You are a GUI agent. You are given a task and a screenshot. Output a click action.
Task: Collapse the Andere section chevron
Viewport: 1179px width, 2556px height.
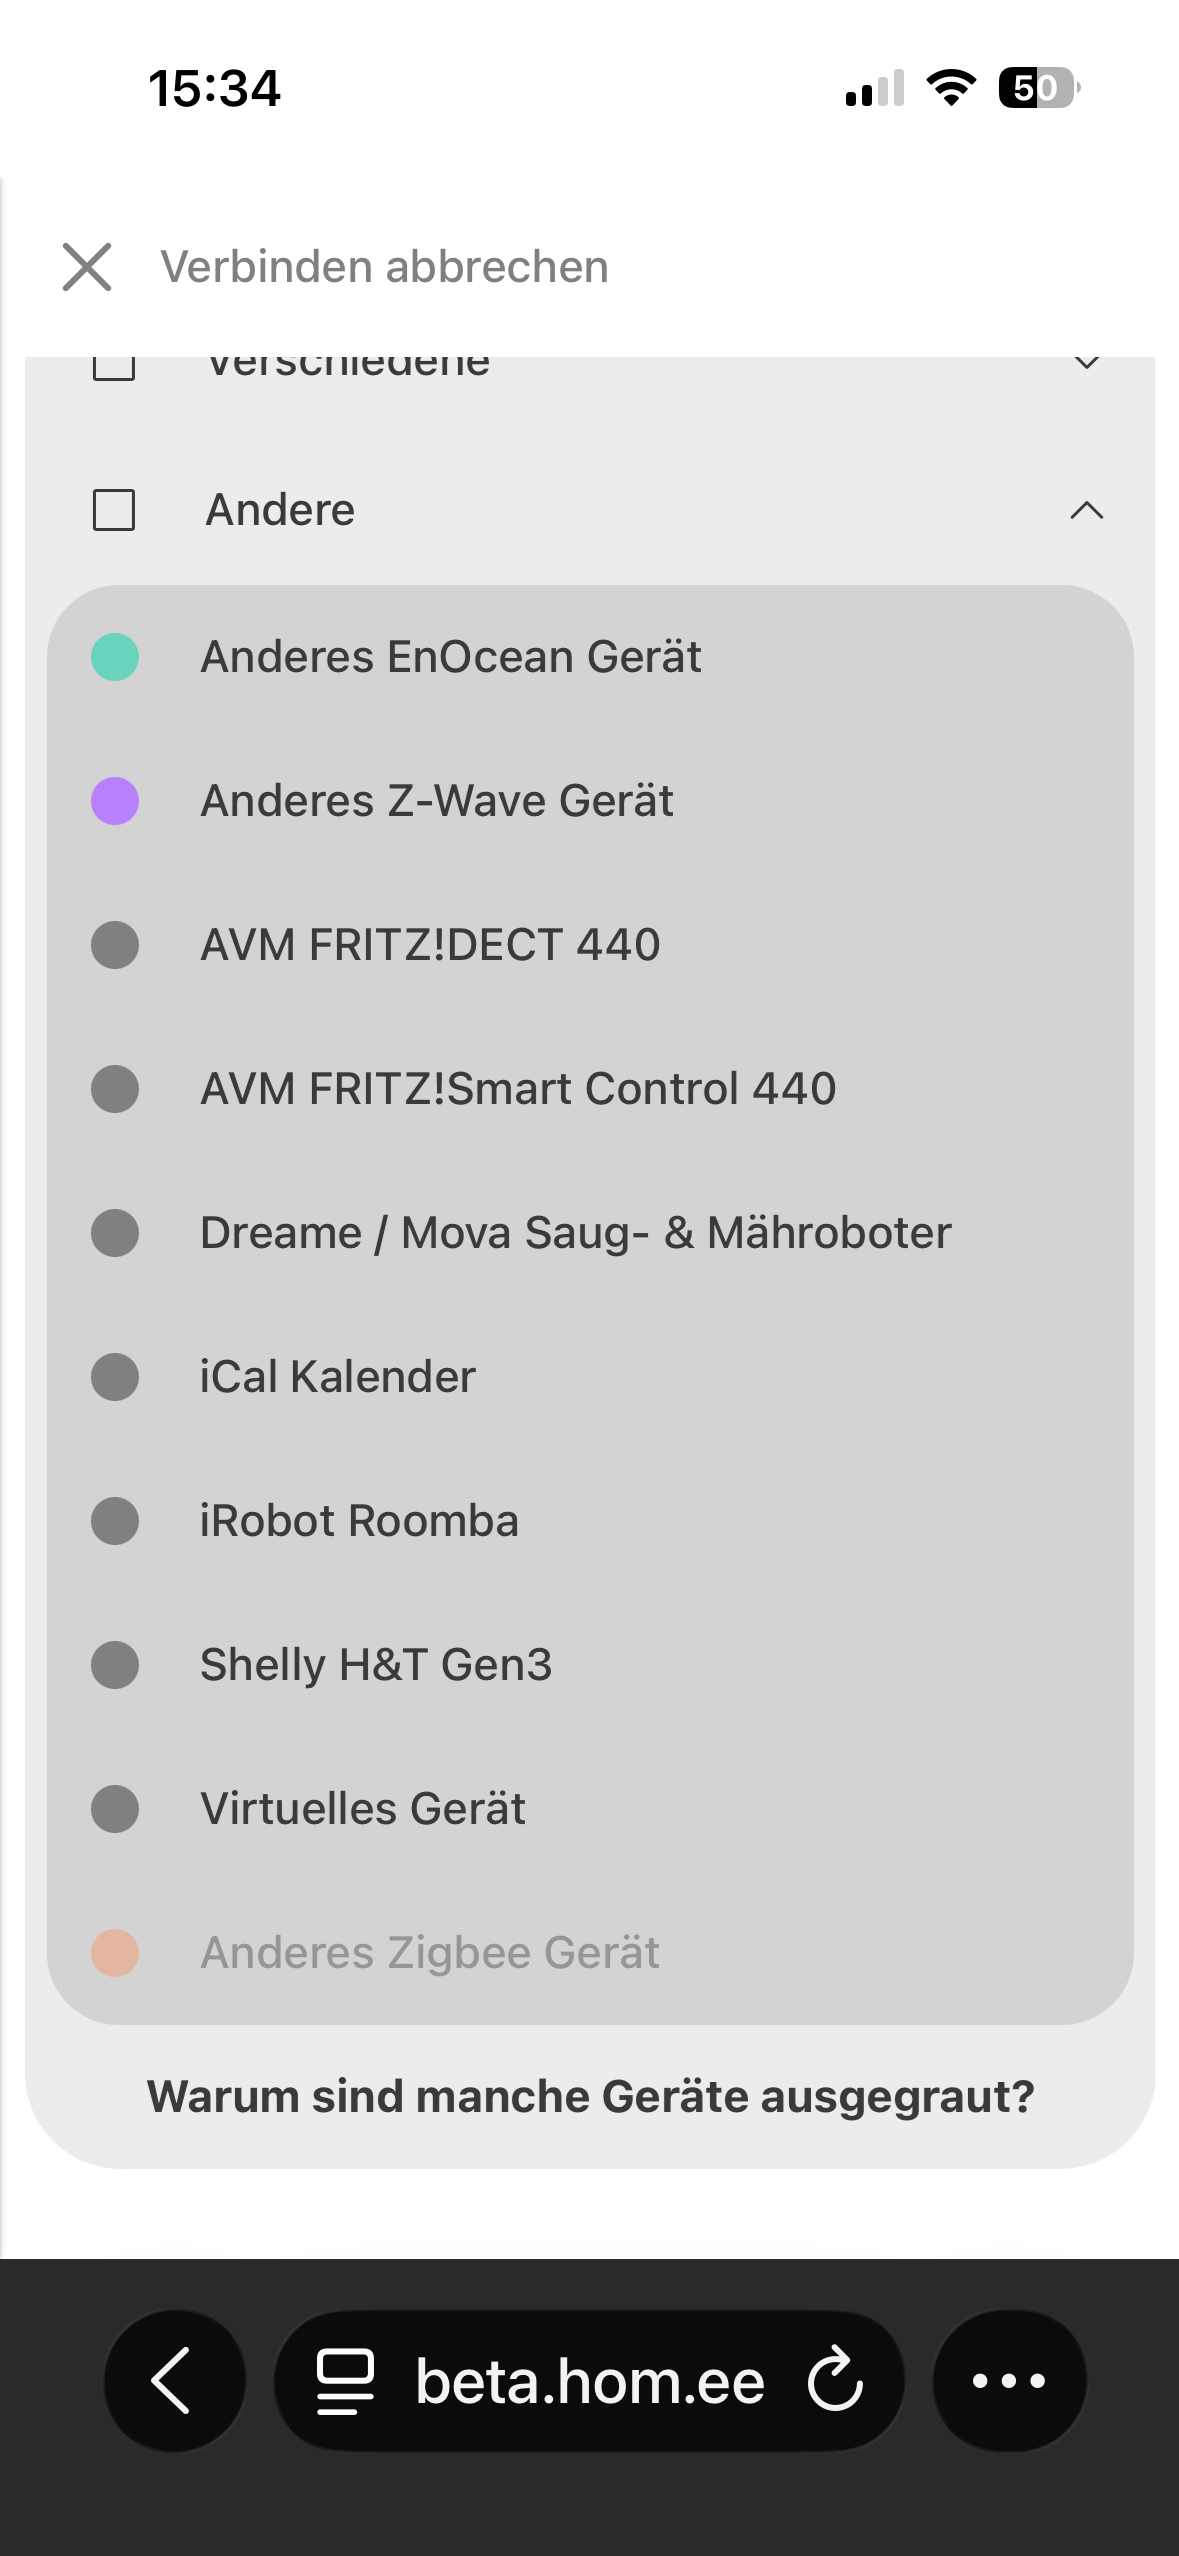click(1087, 510)
